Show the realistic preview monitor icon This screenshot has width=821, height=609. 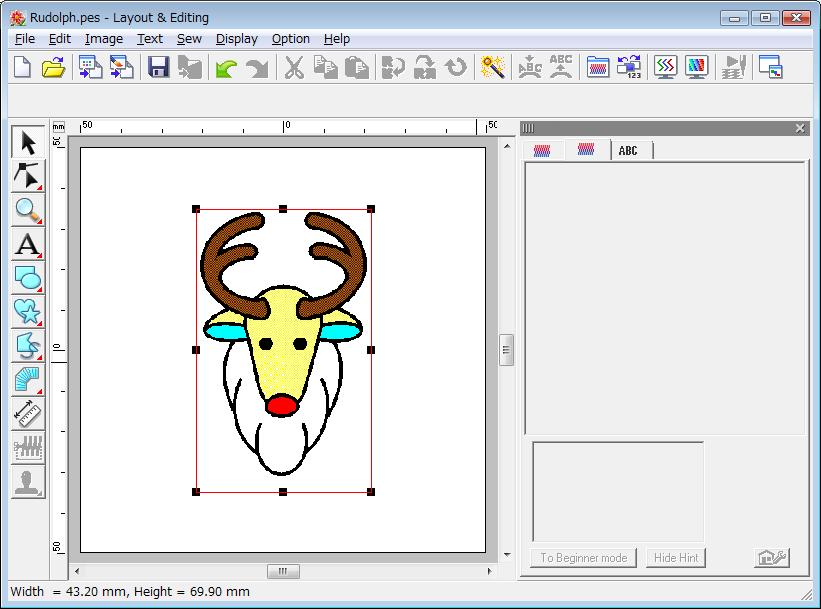(696, 68)
